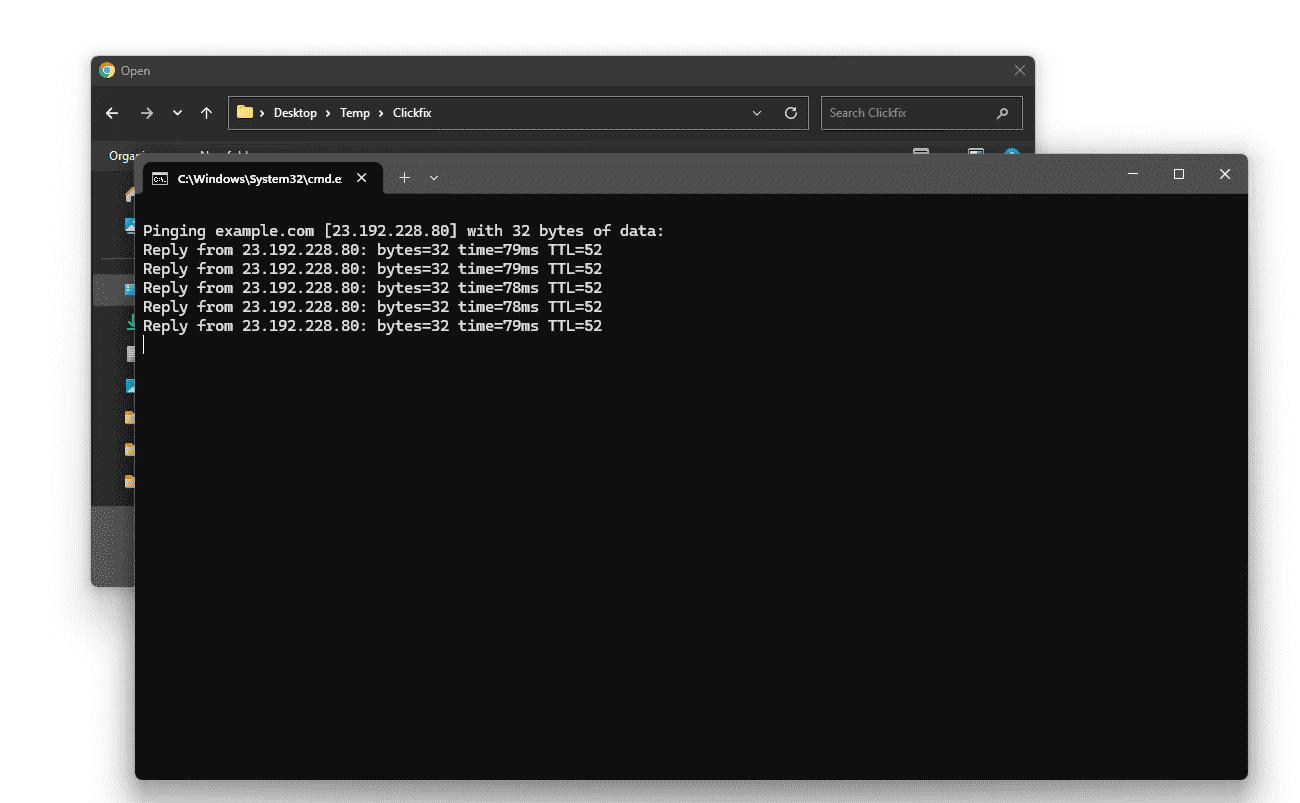Click the cmd.exe icon on the terminal tab
Screen dimensions: 1300x803
coord(160,177)
